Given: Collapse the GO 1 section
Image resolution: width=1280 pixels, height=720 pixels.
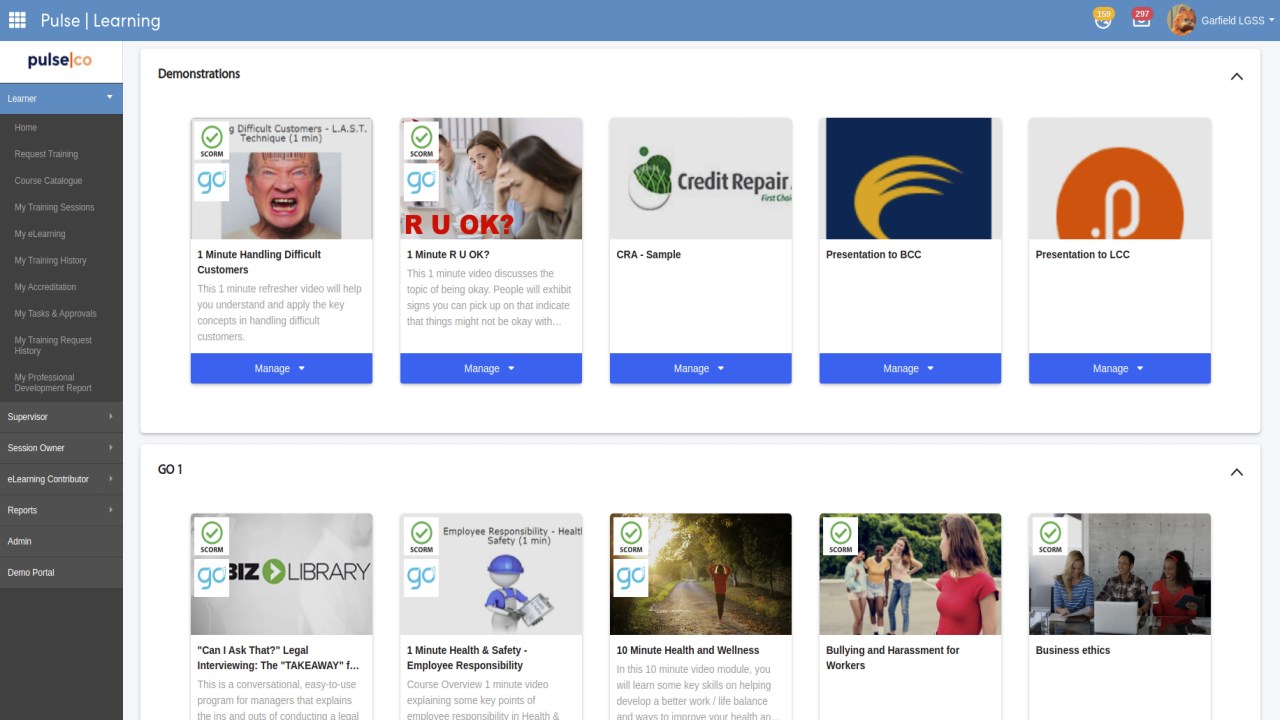Looking at the screenshot, I should click(x=1237, y=472).
